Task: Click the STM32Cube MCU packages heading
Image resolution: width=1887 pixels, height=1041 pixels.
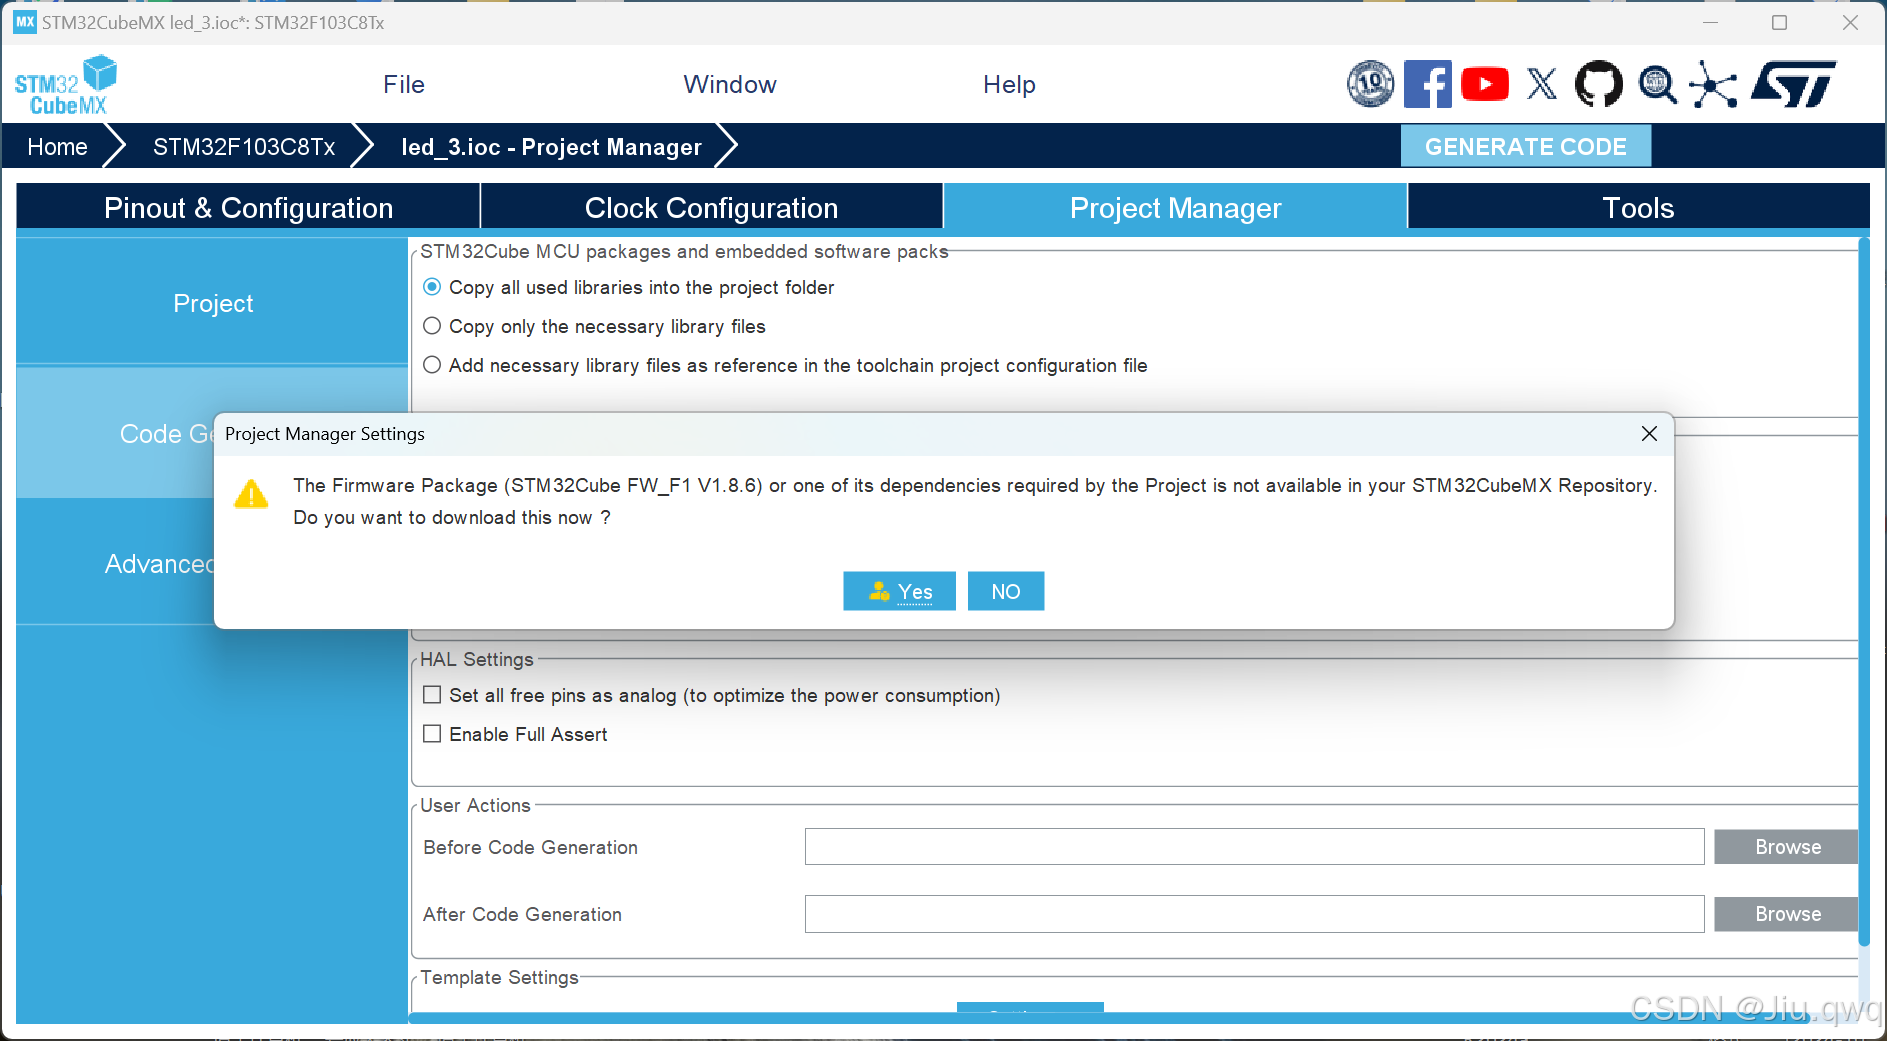Action: [684, 251]
